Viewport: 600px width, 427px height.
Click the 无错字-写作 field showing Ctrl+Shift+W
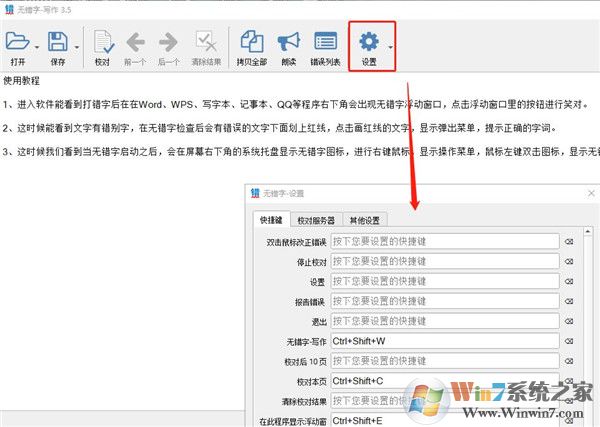(445, 341)
